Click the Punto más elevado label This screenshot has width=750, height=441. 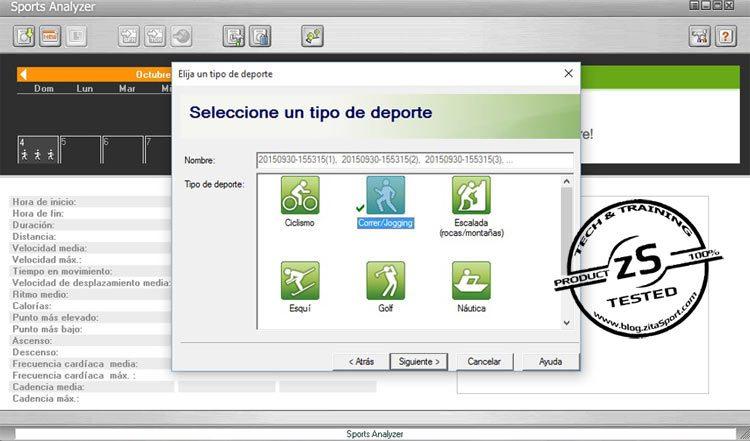pyautogui.click(x=55, y=318)
